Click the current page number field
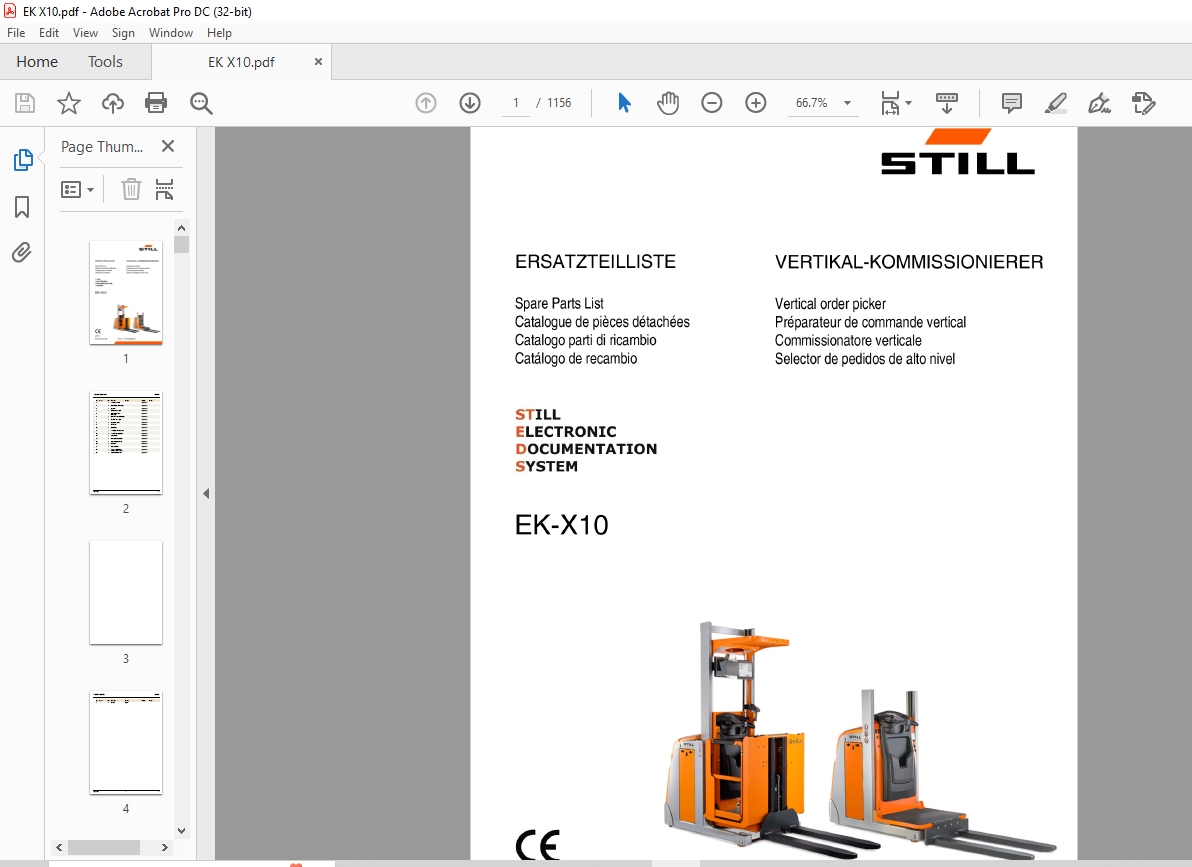 [516, 103]
